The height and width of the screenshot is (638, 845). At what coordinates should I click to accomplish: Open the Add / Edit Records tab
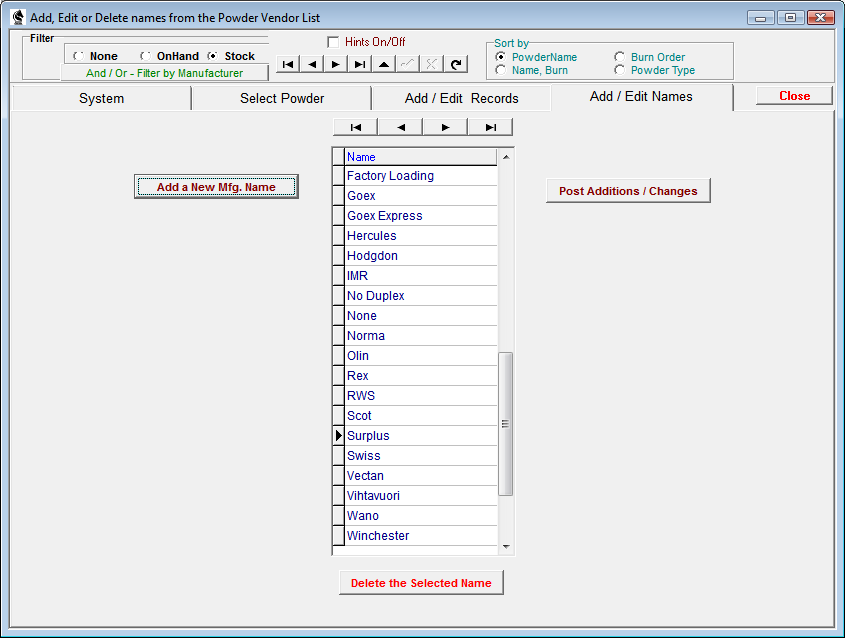tap(461, 99)
